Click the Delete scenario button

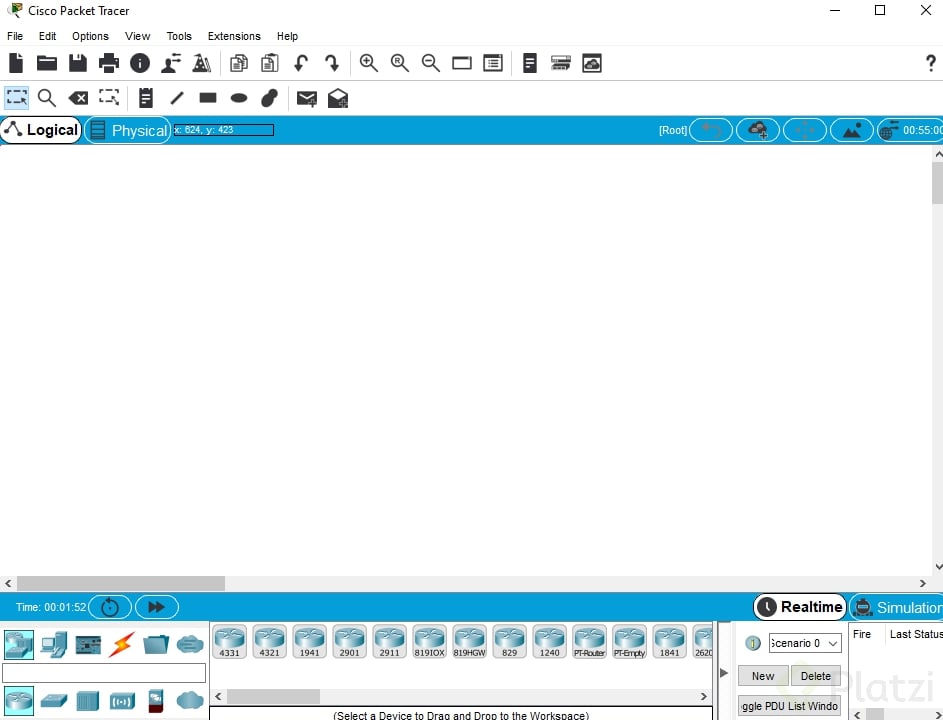(816, 676)
